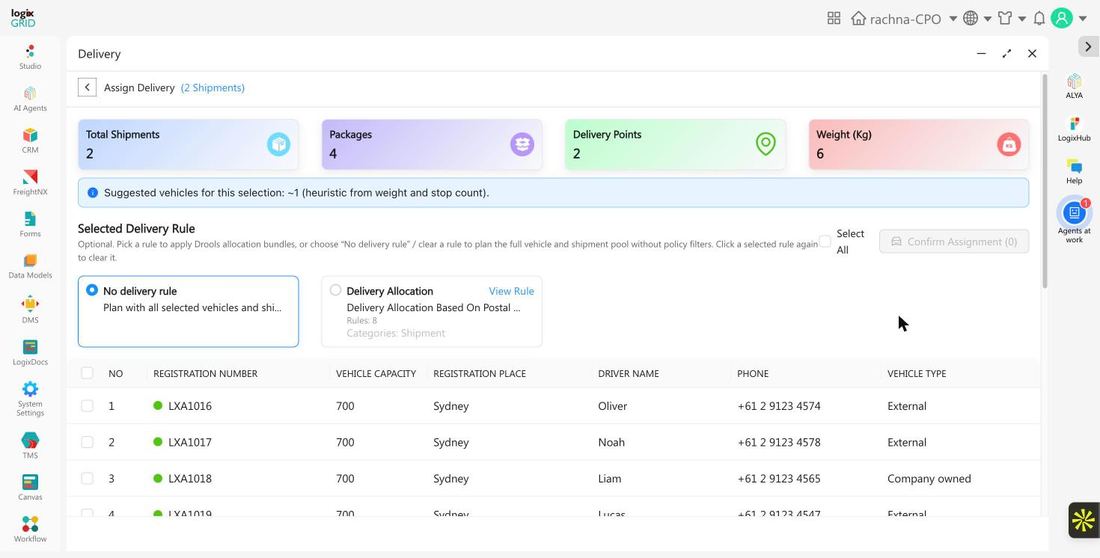Screen dimensions: 1100x558
Task: Go back from Assign Delivery
Action: coord(87,88)
